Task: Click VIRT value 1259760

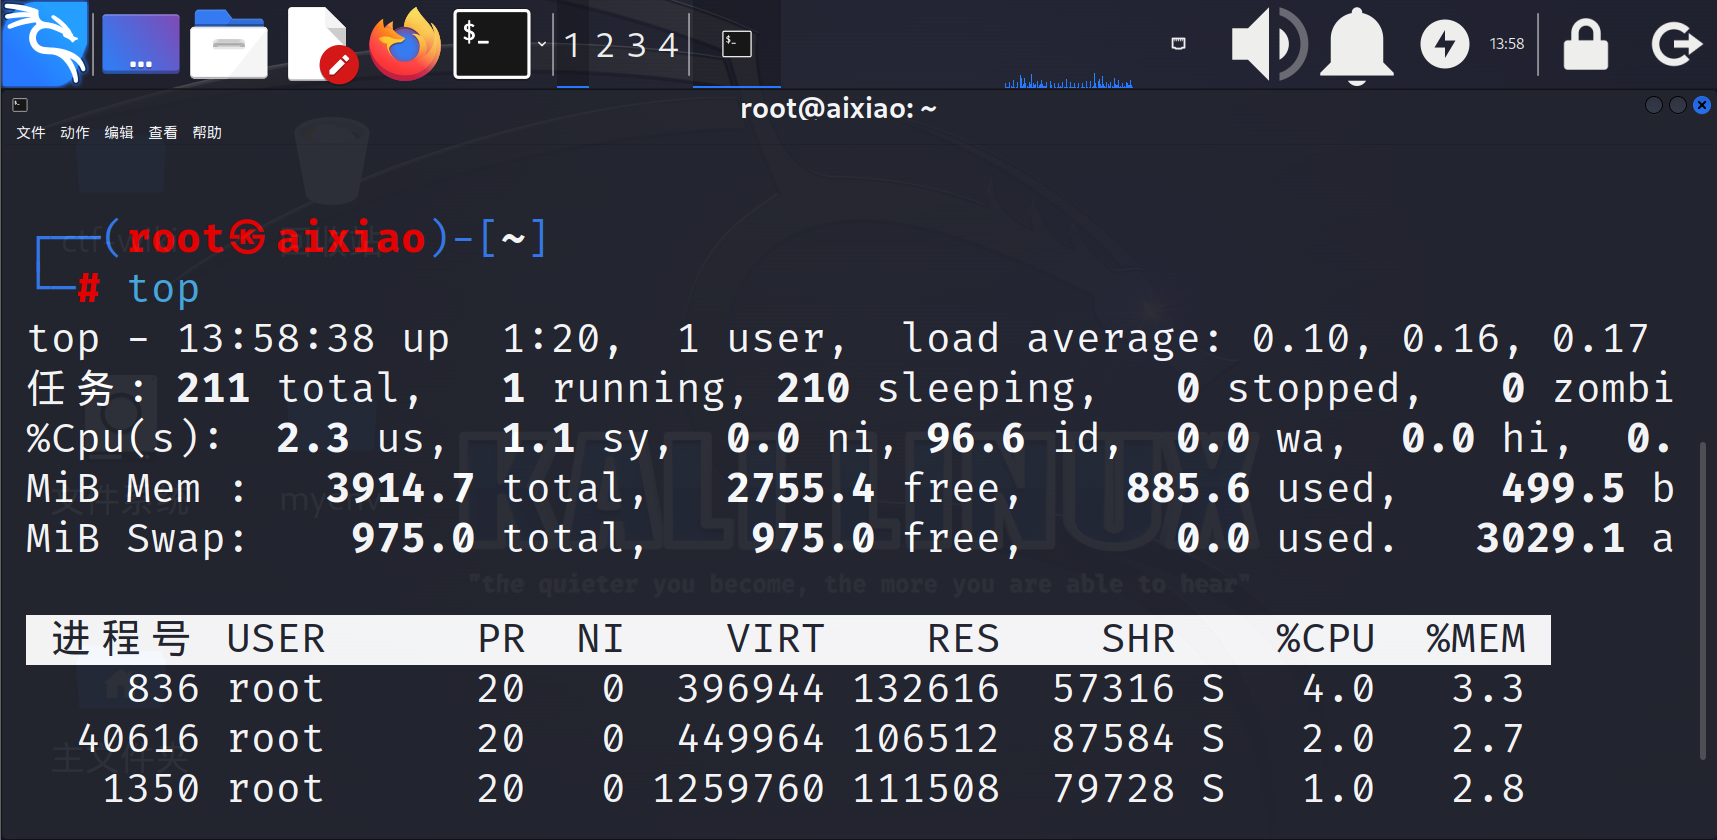Action: click(x=738, y=789)
